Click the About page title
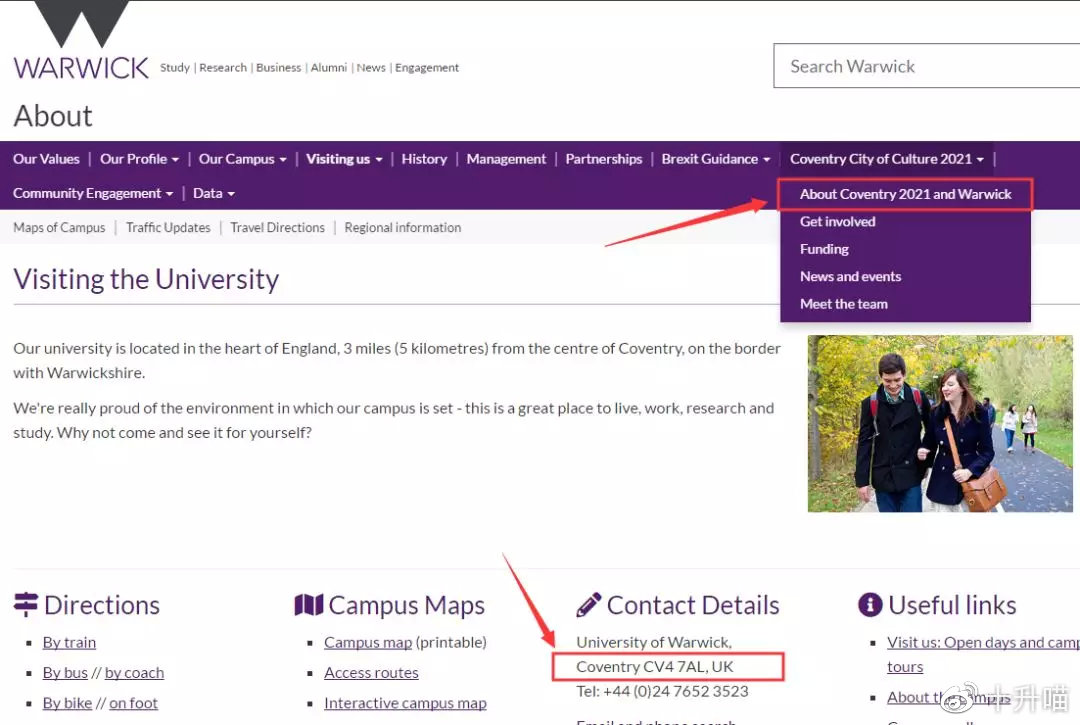 point(53,116)
